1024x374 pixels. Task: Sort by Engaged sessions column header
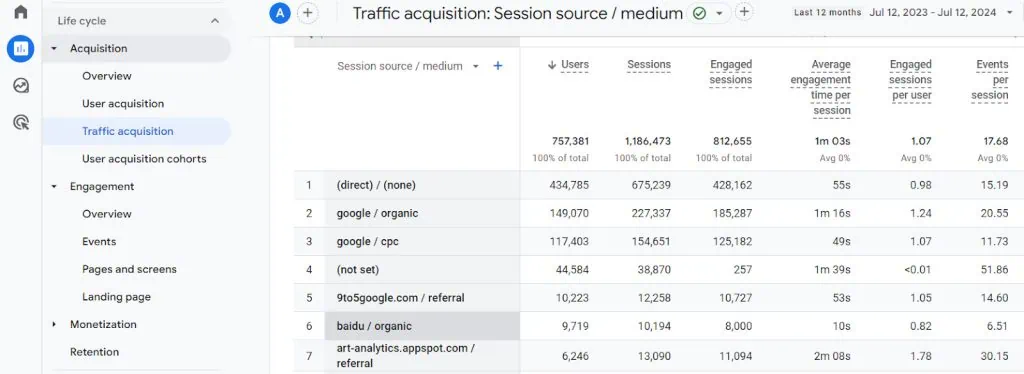coord(731,72)
